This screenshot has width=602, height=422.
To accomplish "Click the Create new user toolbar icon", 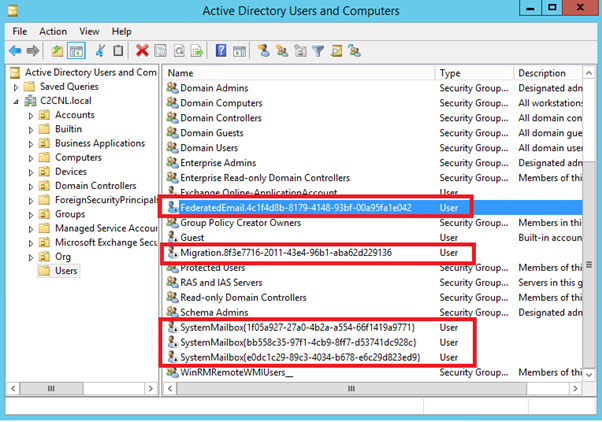I will click(x=263, y=50).
